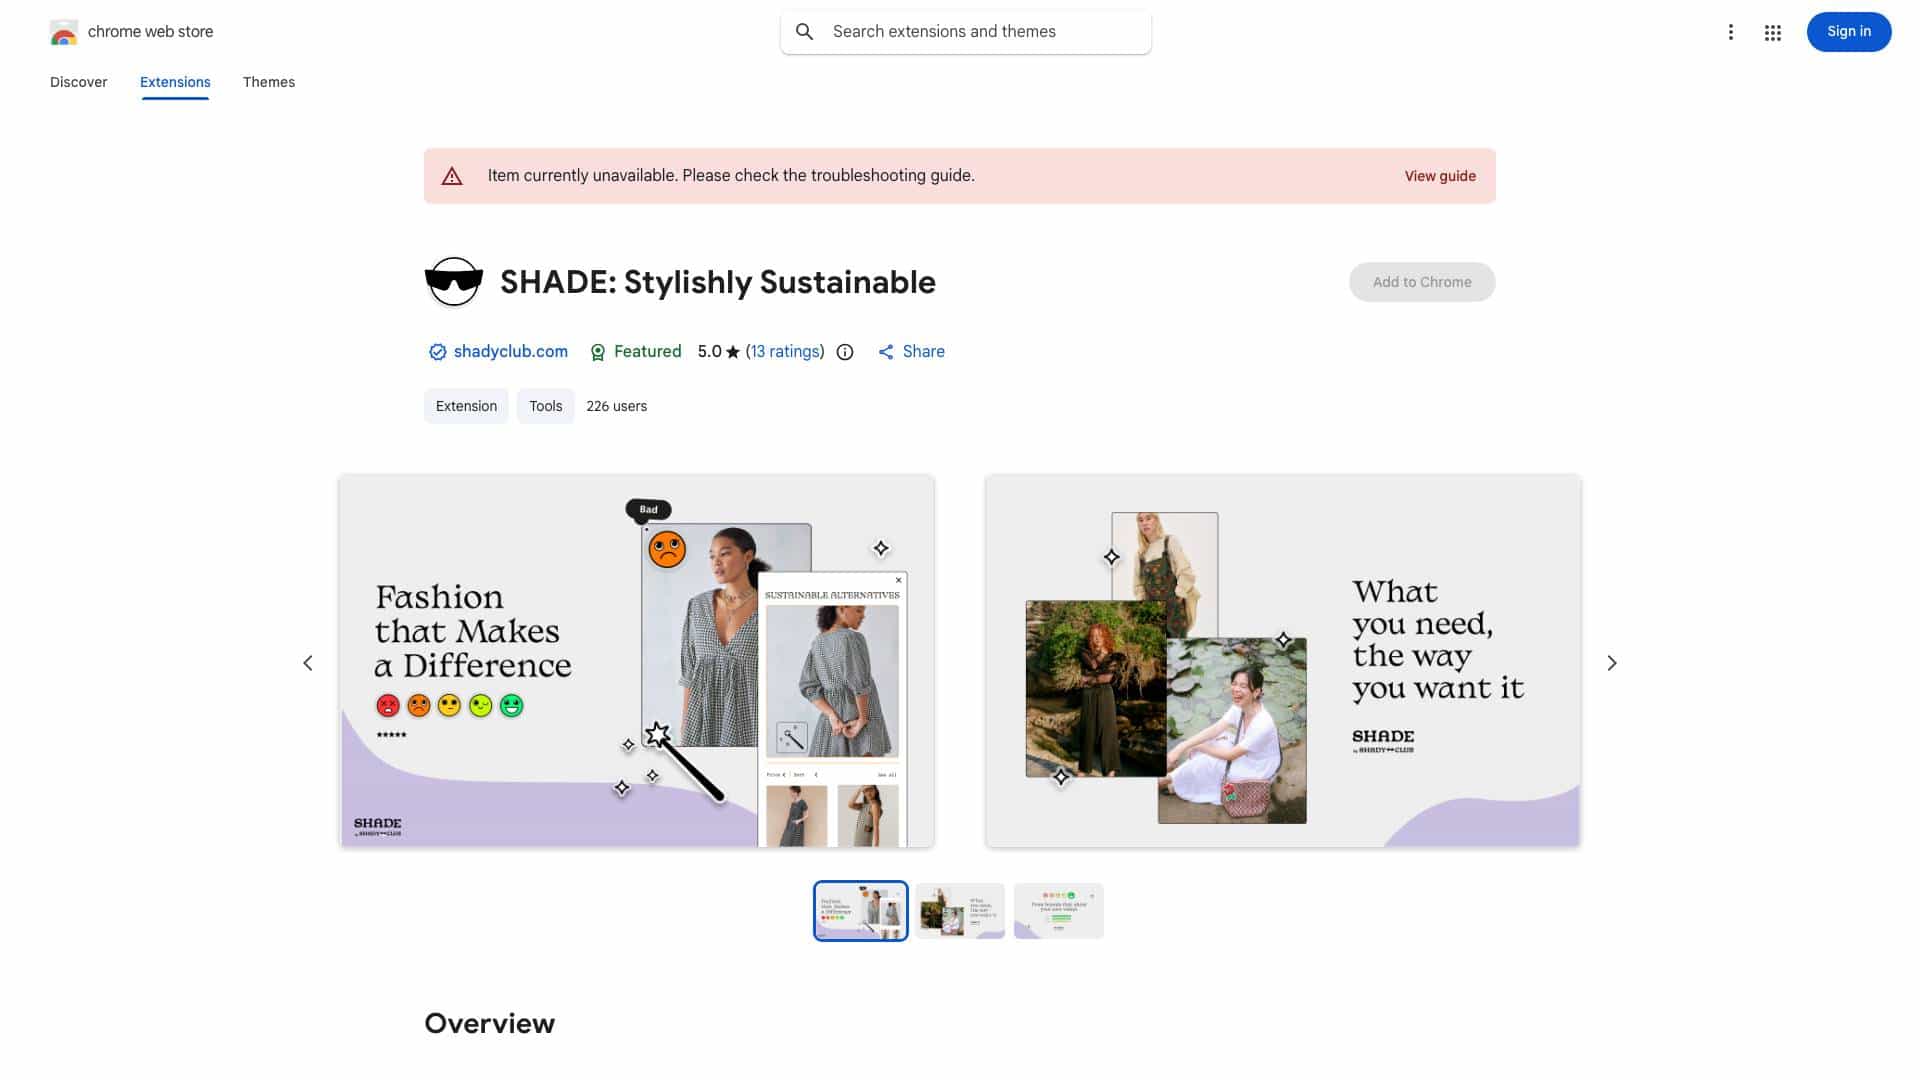The width and height of the screenshot is (1920, 1080).
Task: Click the verified publisher badge icon
Action: pos(437,352)
